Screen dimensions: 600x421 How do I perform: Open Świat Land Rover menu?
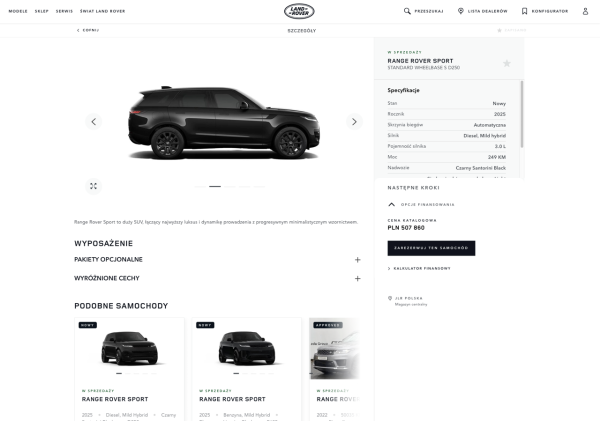pyautogui.click(x=103, y=11)
